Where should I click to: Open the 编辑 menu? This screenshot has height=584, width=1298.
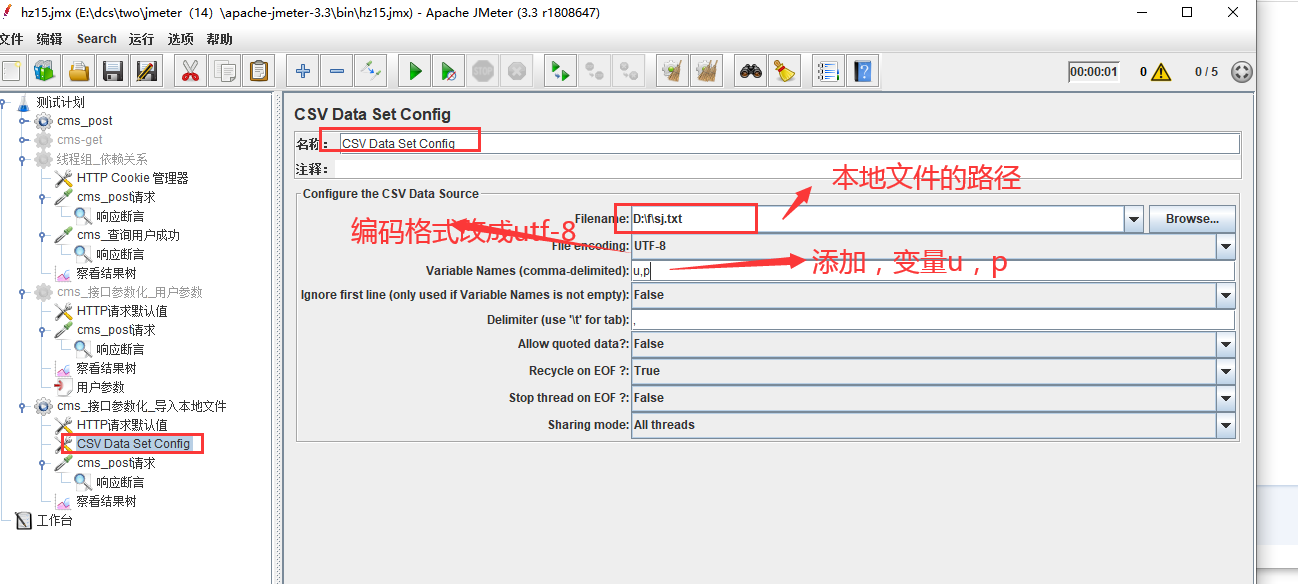(x=49, y=39)
